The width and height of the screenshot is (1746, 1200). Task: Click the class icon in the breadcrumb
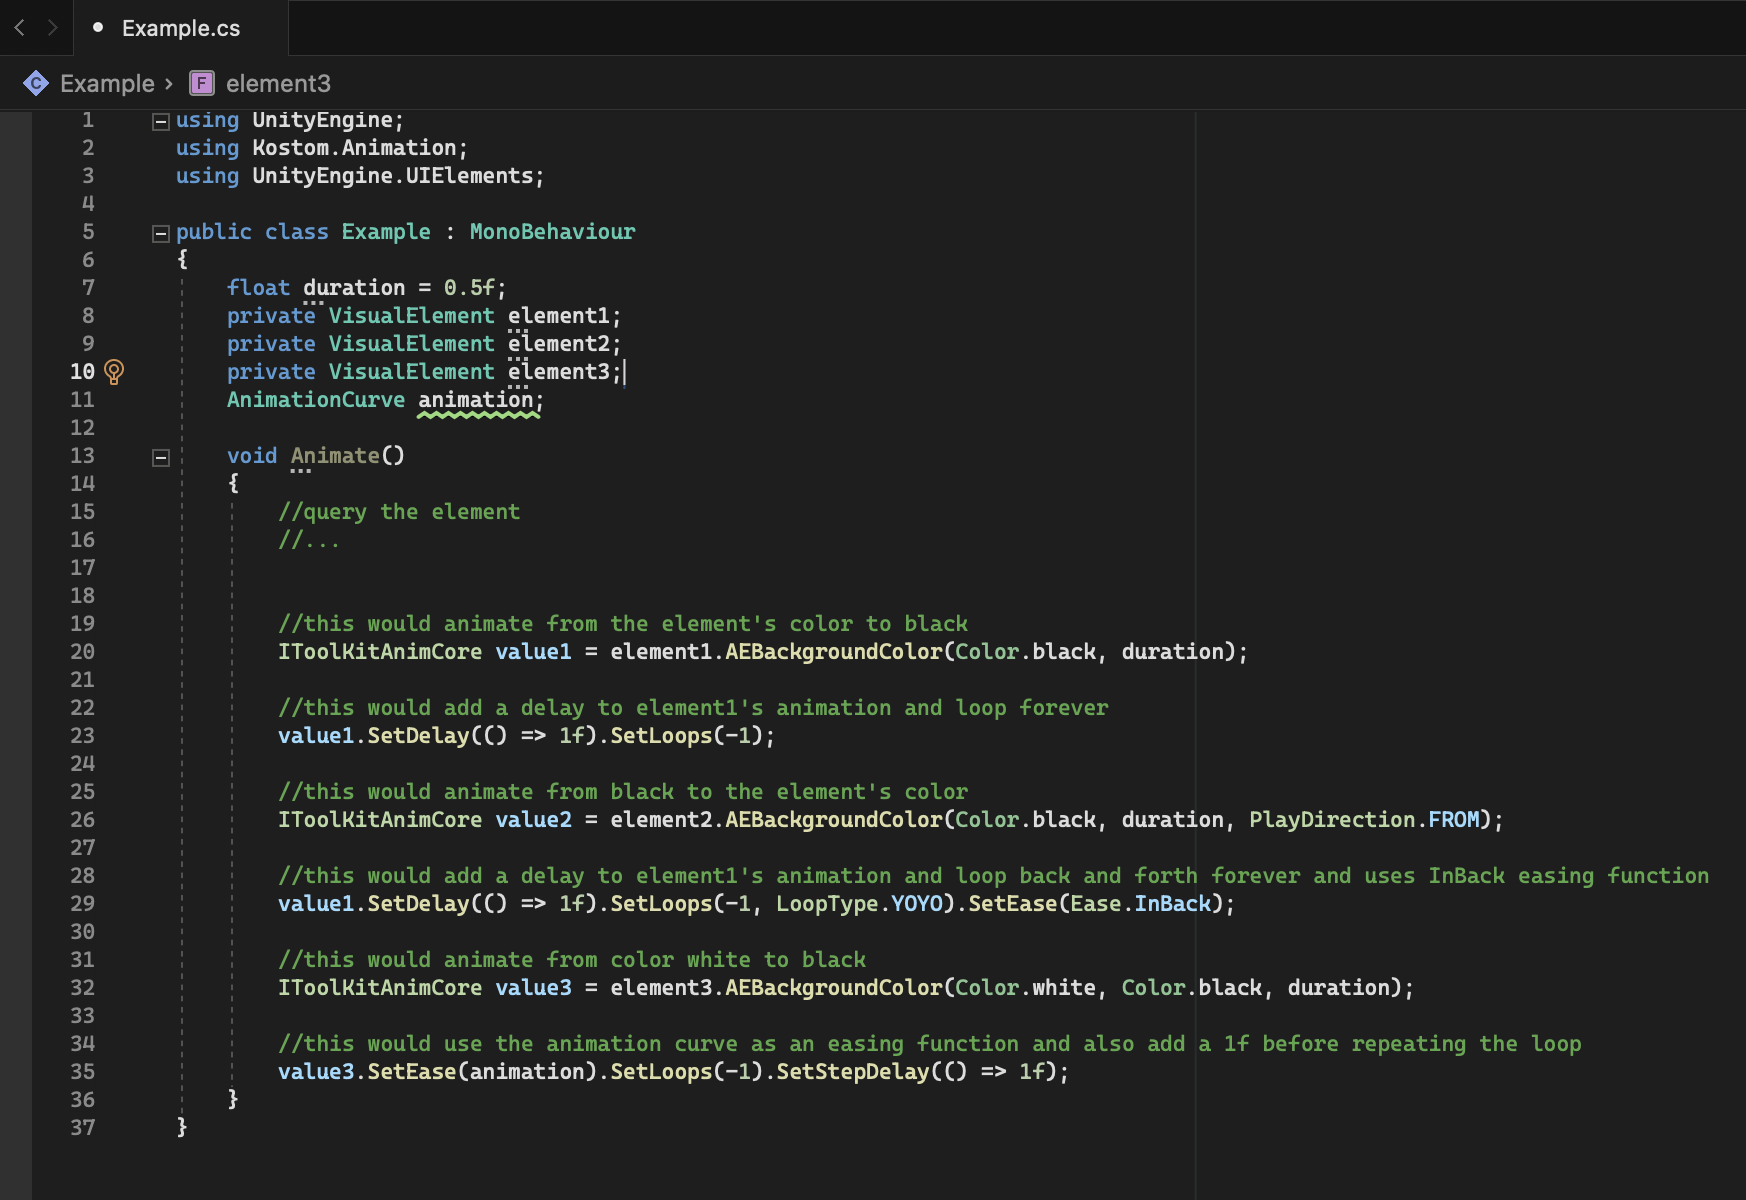[36, 83]
